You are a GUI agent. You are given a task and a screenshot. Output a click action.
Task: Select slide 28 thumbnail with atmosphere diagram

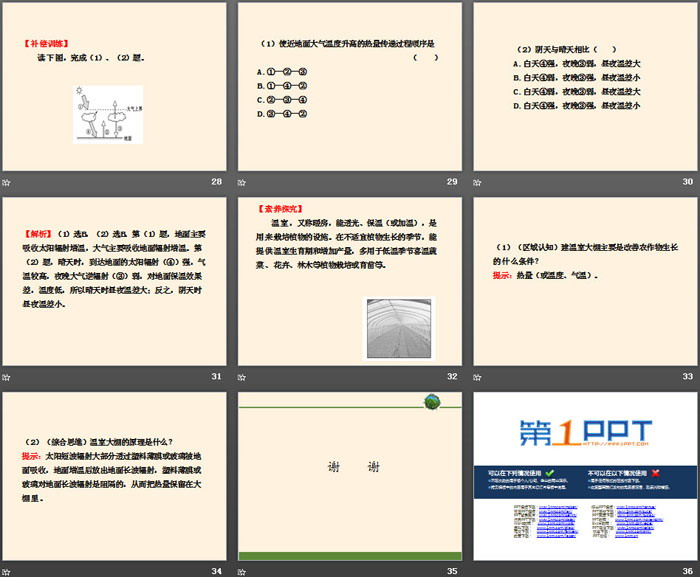tap(114, 87)
